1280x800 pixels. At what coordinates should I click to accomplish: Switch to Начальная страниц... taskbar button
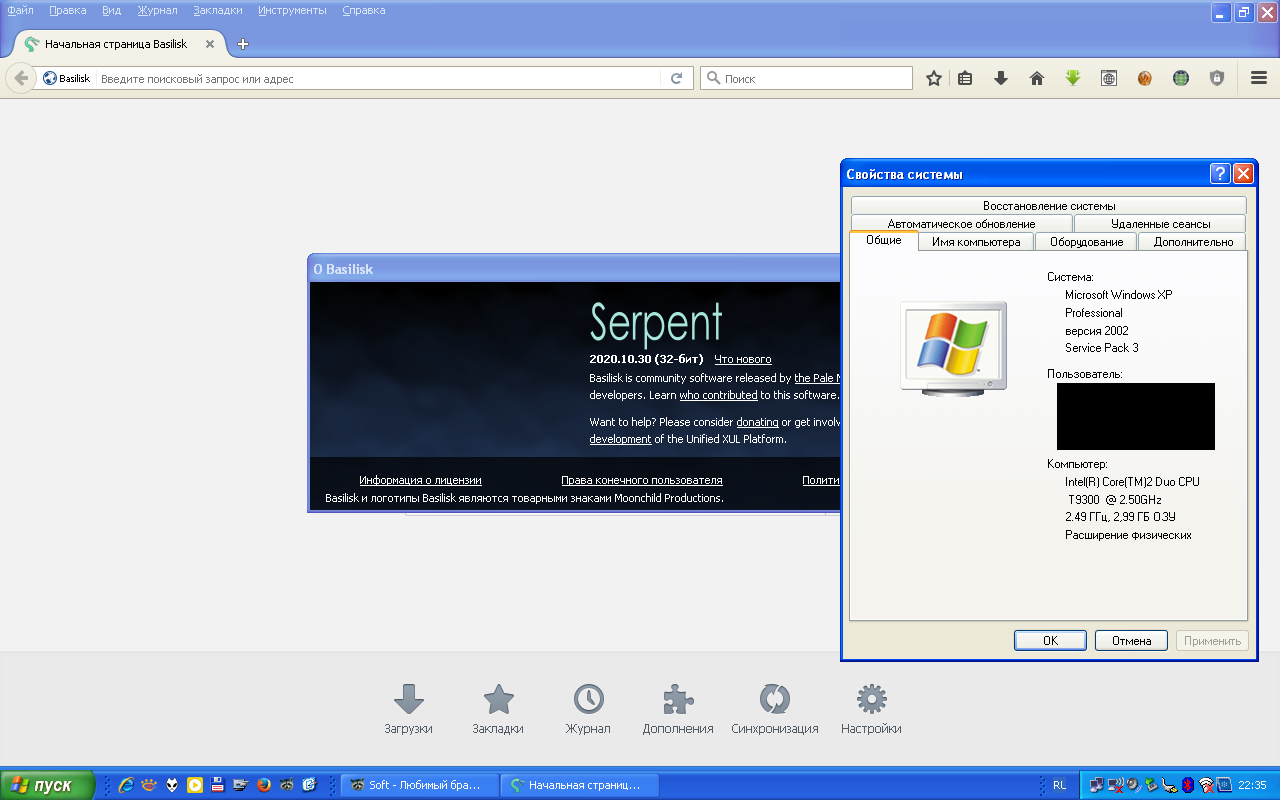(x=580, y=785)
